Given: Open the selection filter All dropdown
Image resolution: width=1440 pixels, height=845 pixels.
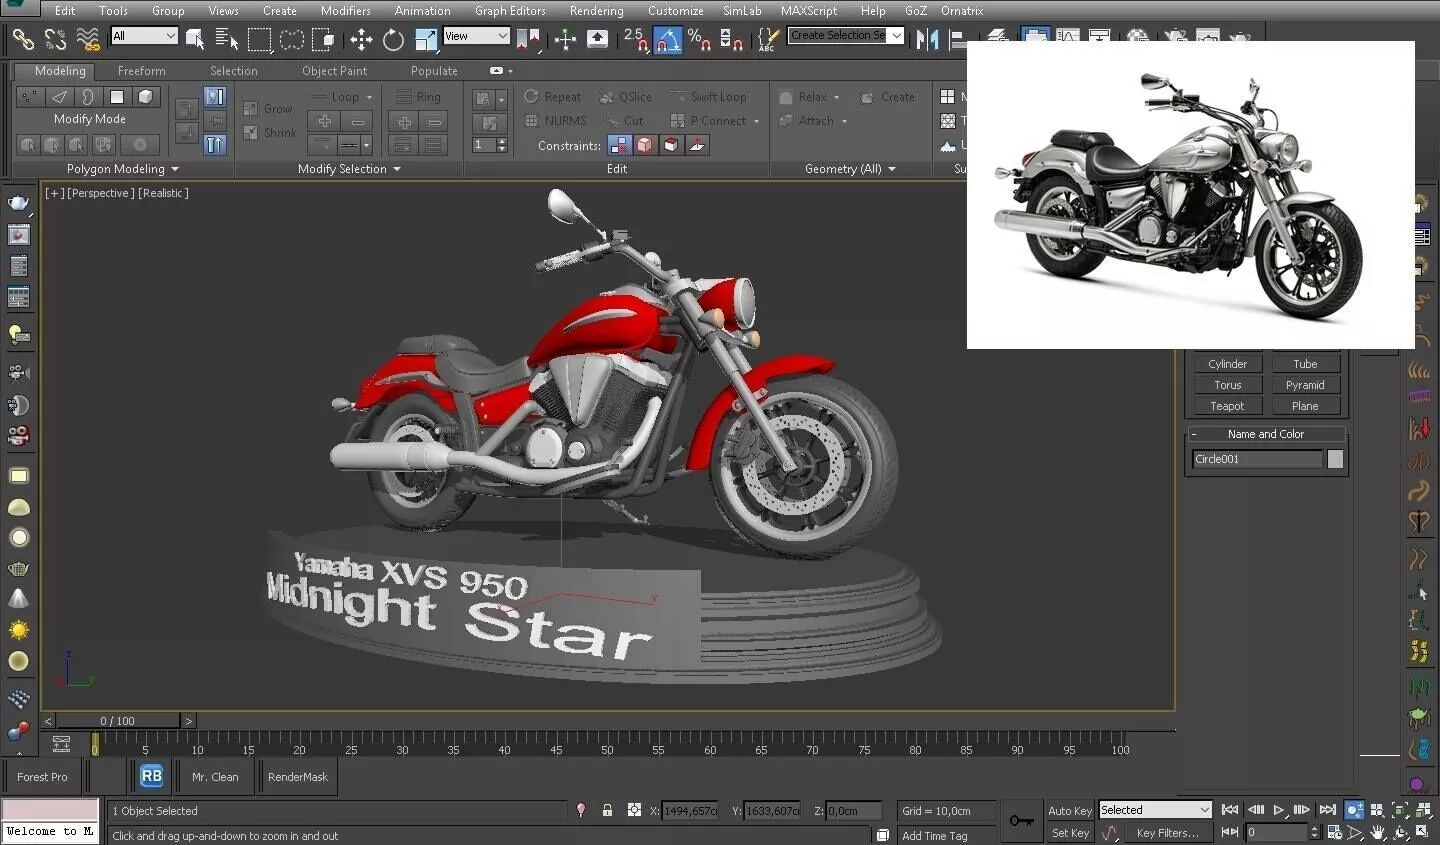Looking at the screenshot, I should coord(144,36).
